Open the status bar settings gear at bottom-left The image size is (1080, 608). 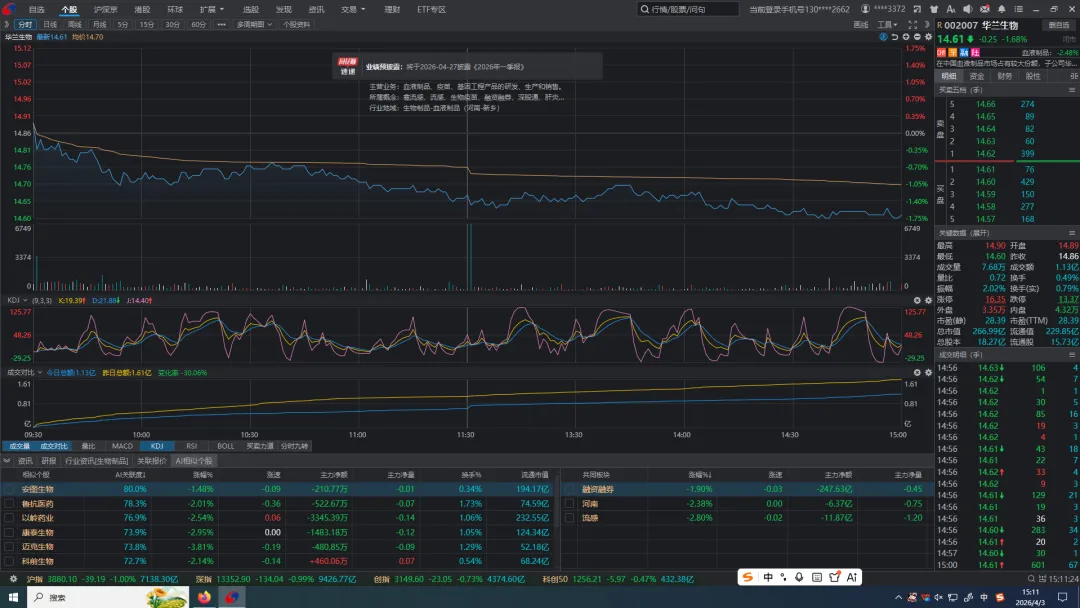pos(13,579)
